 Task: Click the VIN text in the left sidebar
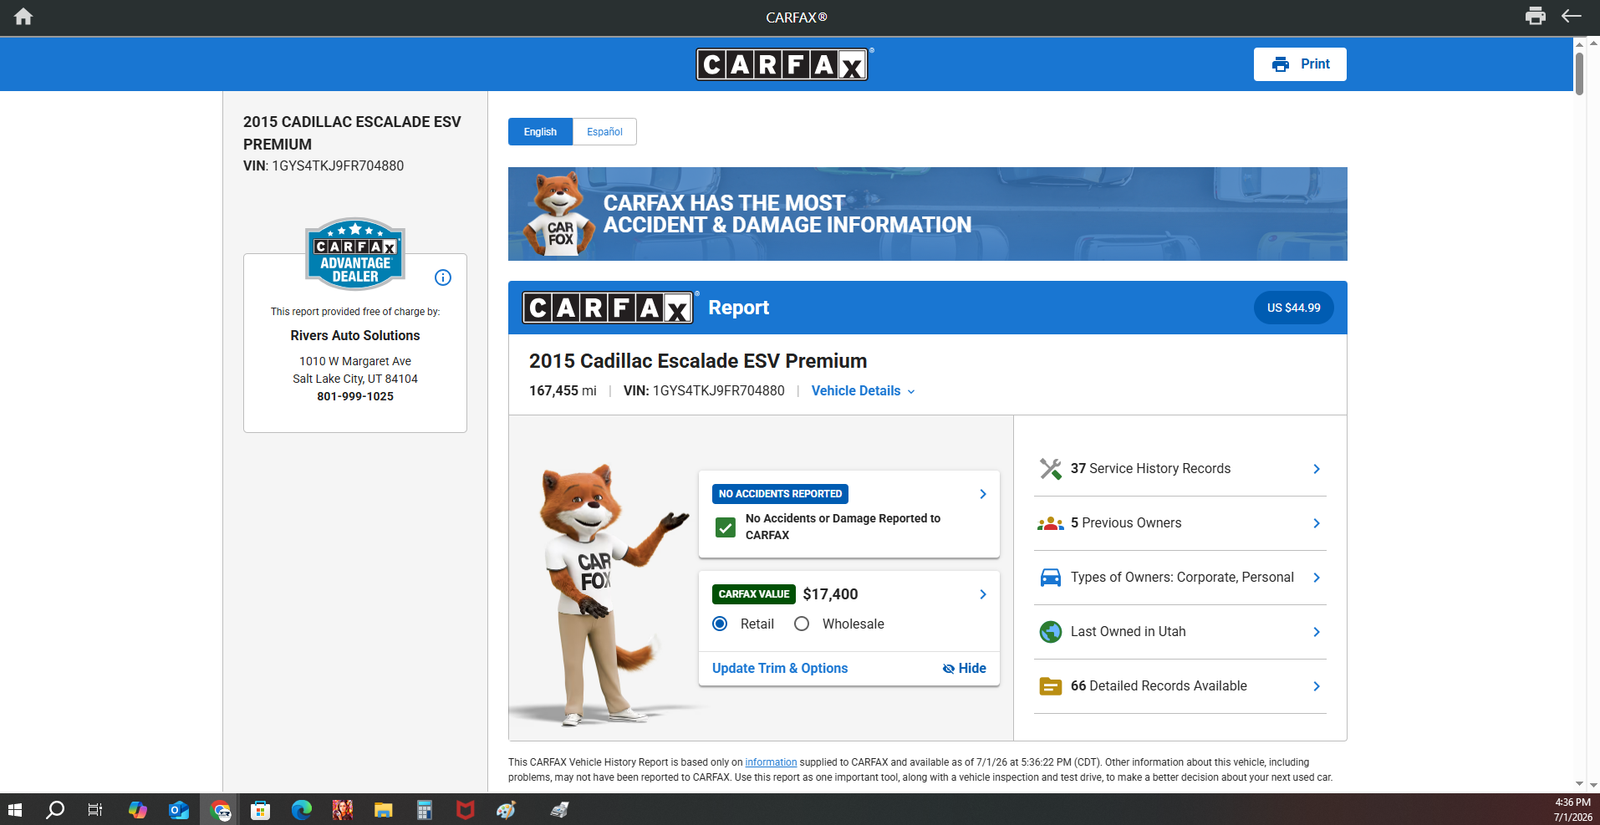coord(323,166)
